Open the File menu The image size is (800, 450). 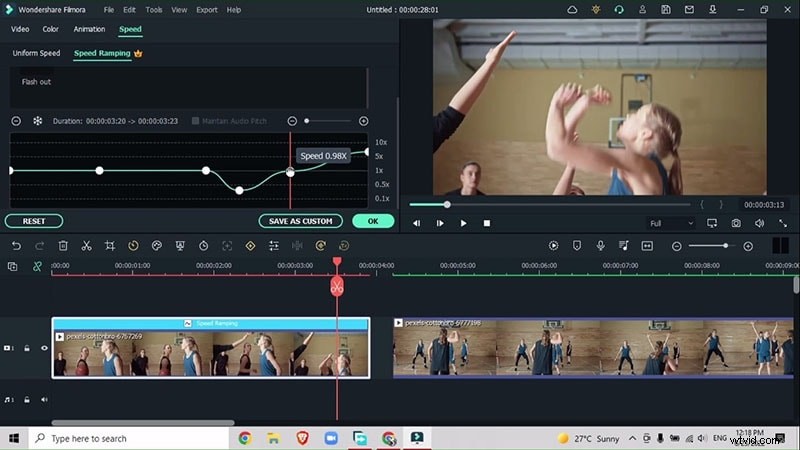[x=109, y=10]
